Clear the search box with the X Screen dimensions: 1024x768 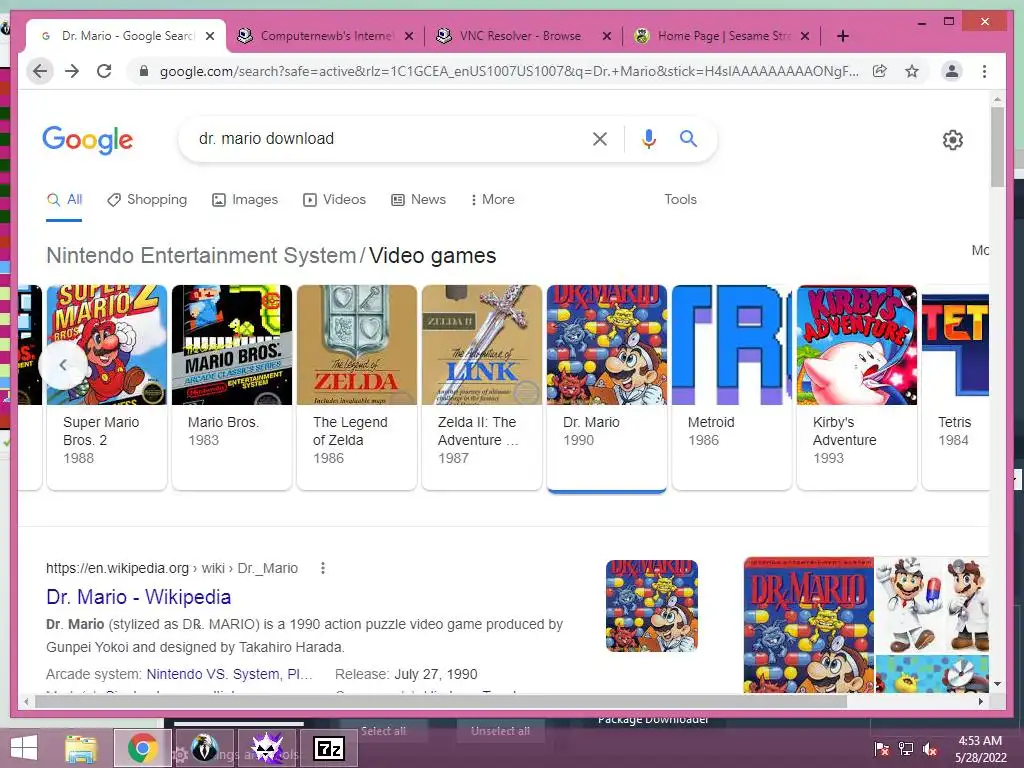[600, 138]
